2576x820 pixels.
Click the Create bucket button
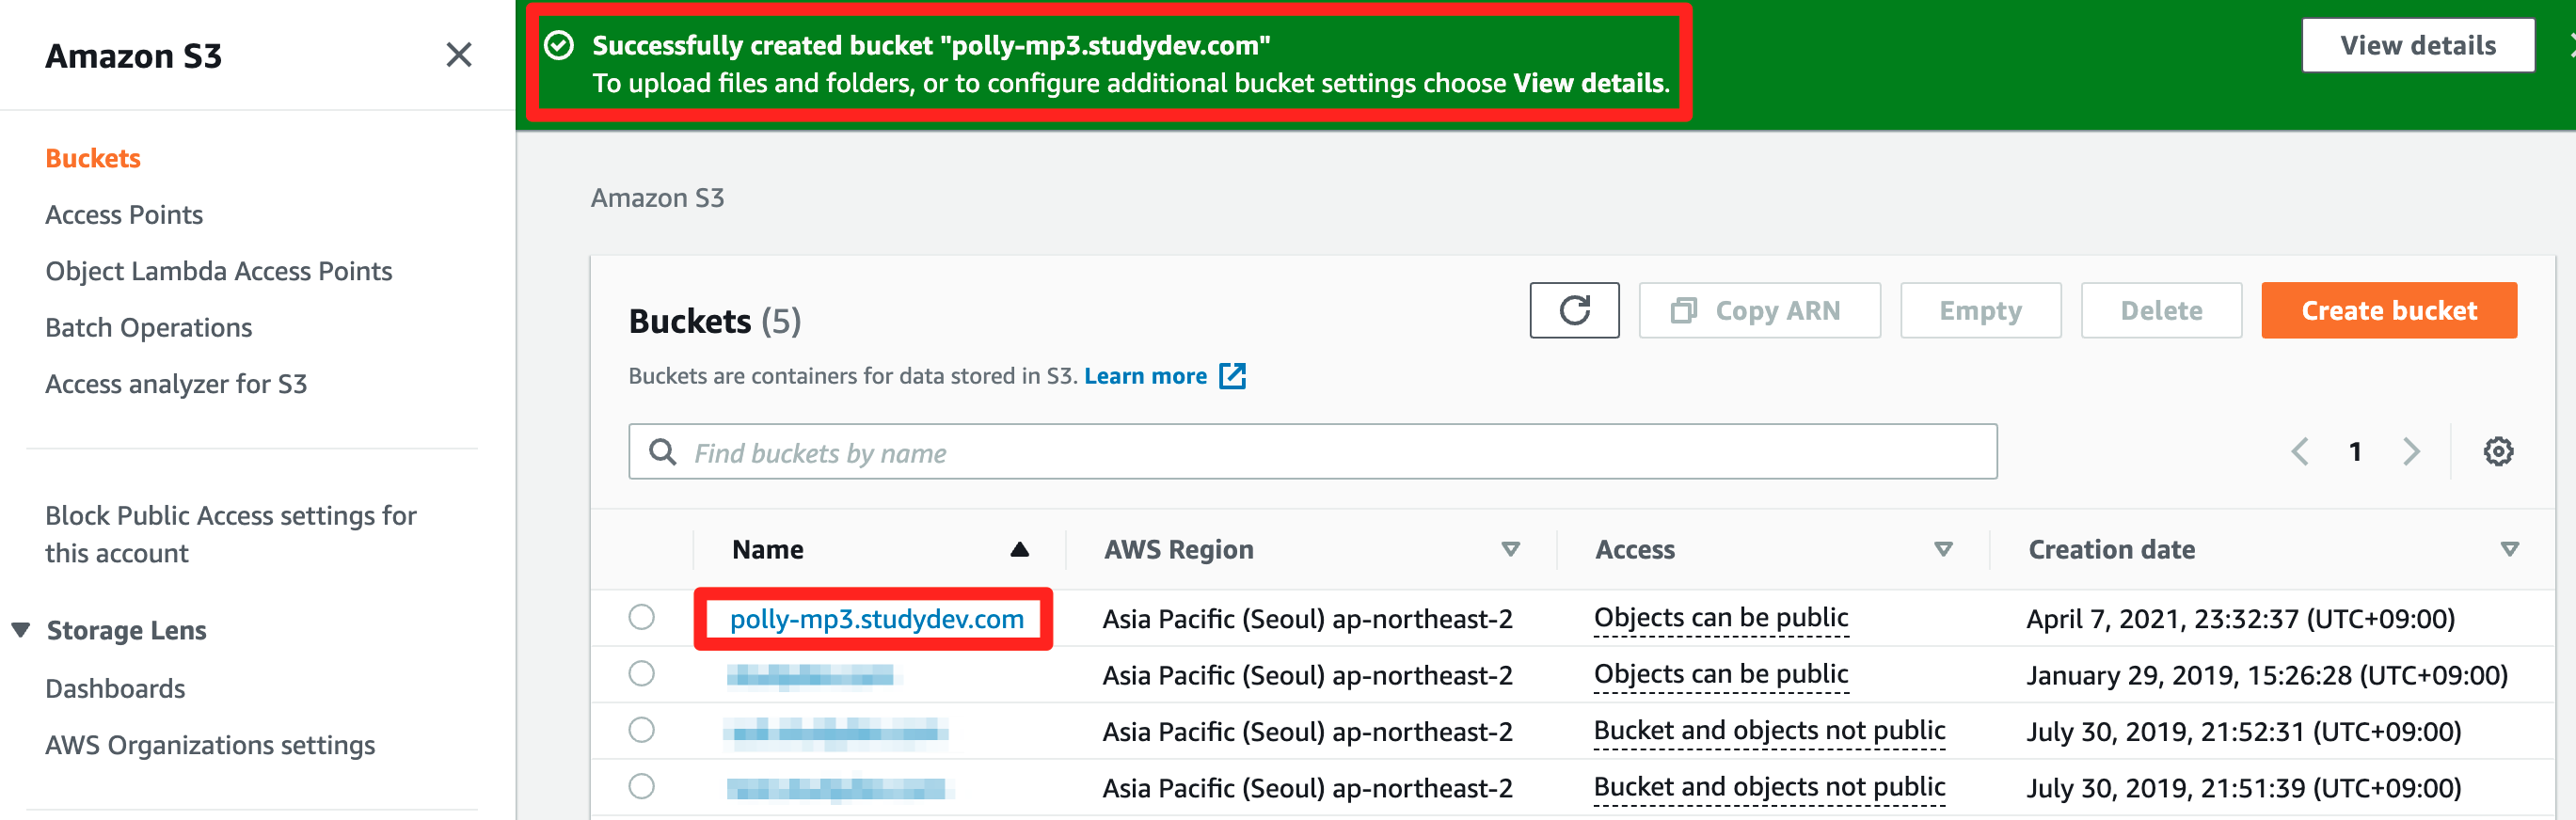[x=2388, y=310]
